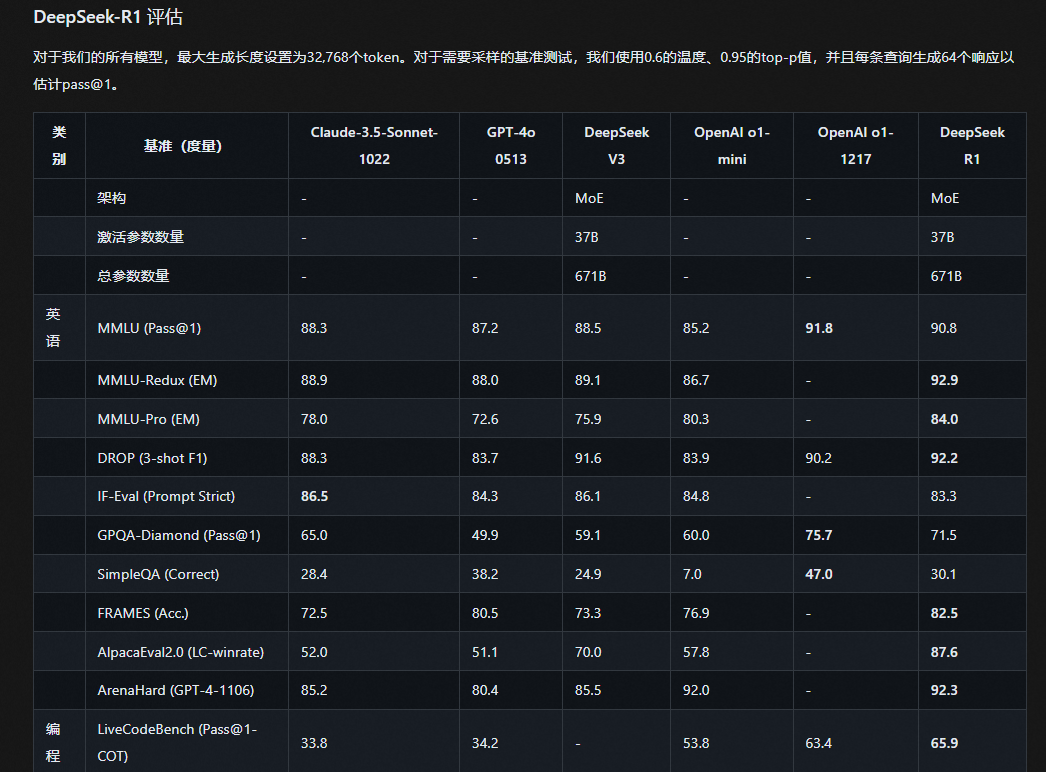The height and width of the screenshot is (772, 1046).
Task: Select the 'AlpacaEval2.0 (LC-winrate)' benchmark label
Action: [x=181, y=653]
